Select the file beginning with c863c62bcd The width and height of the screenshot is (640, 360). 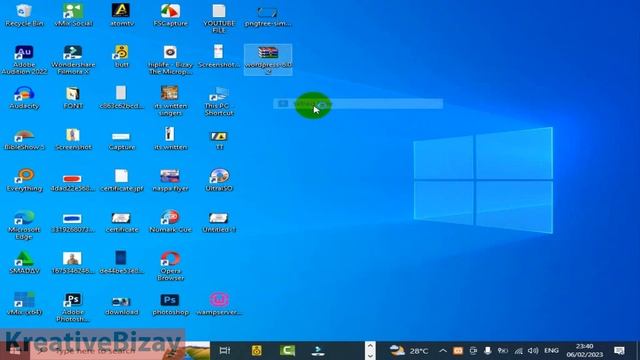[121, 98]
